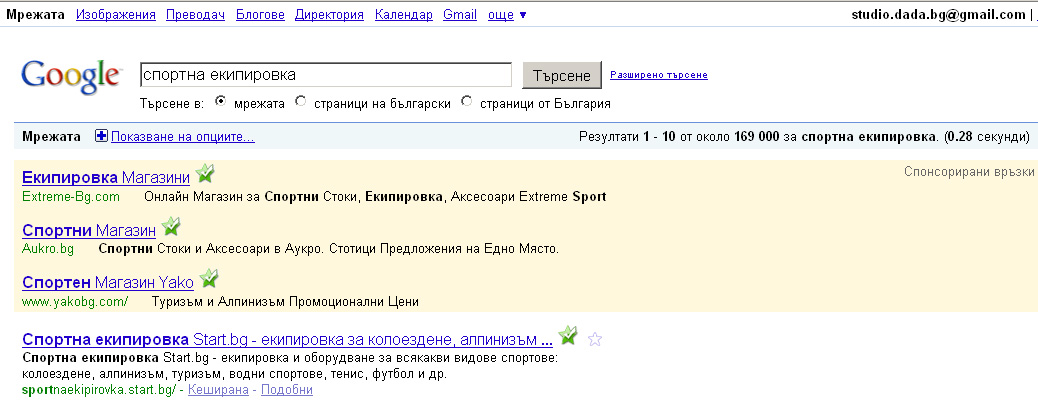
Task: Select the 'мрежата' search radio button
Action: 220,102
